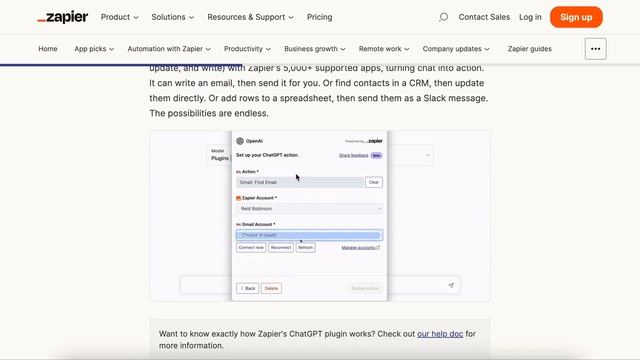Open the our help doc link
The image size is (640, 360).
440,334
